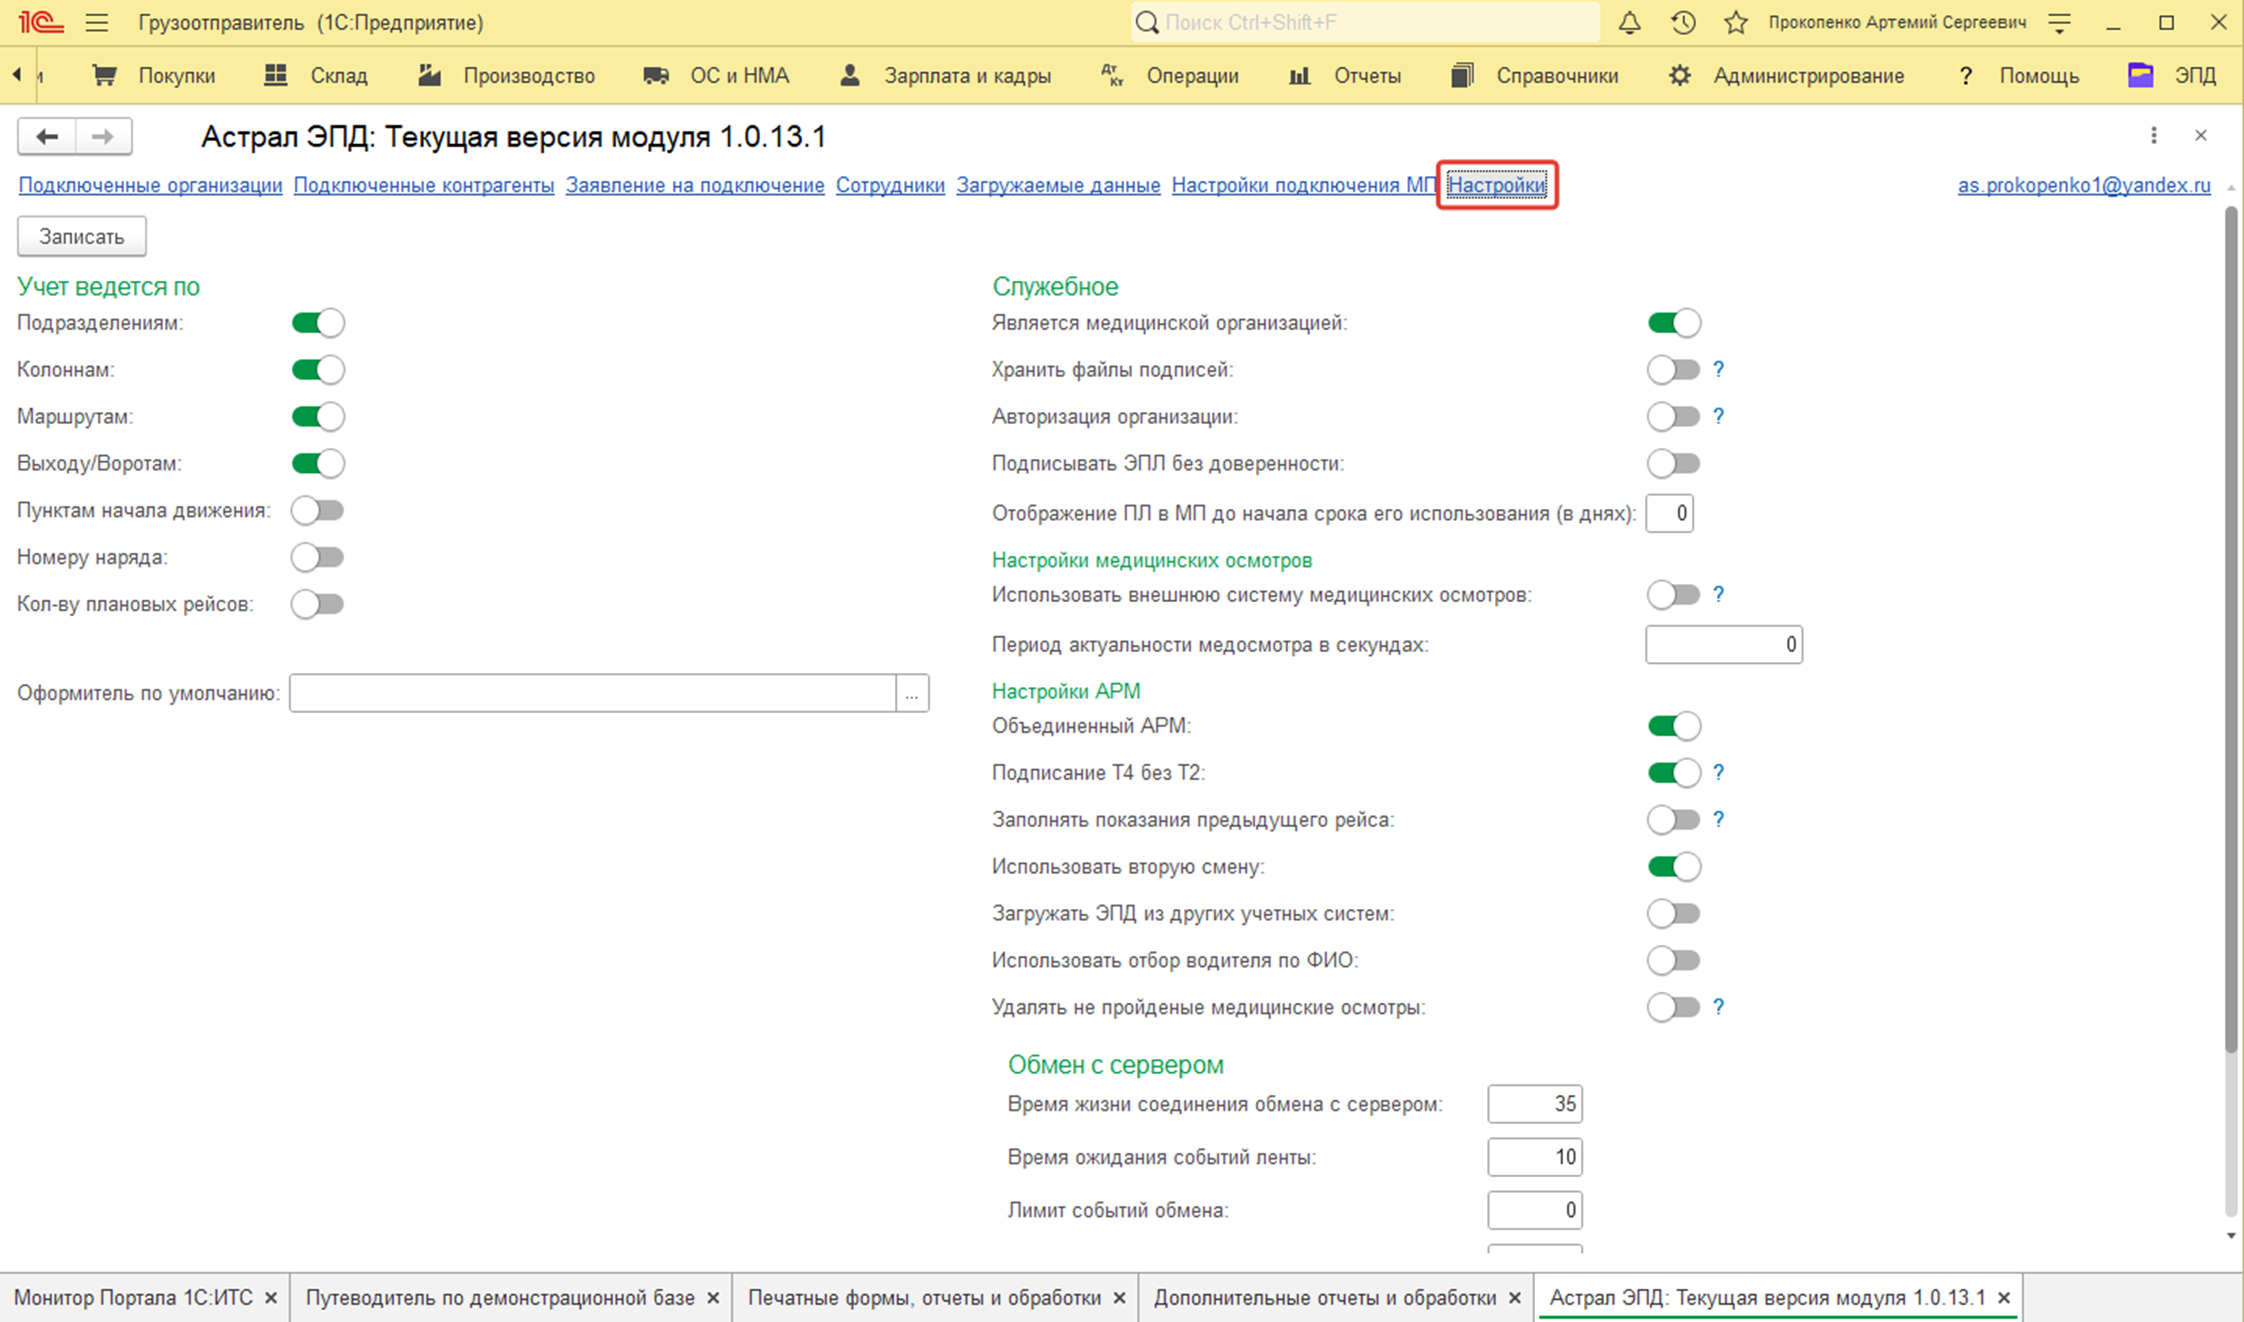This screenshot has width=2244, height=1322.
Task: Toggle Использовать вторую смену switch
Action: click(x=1674, y=866)
